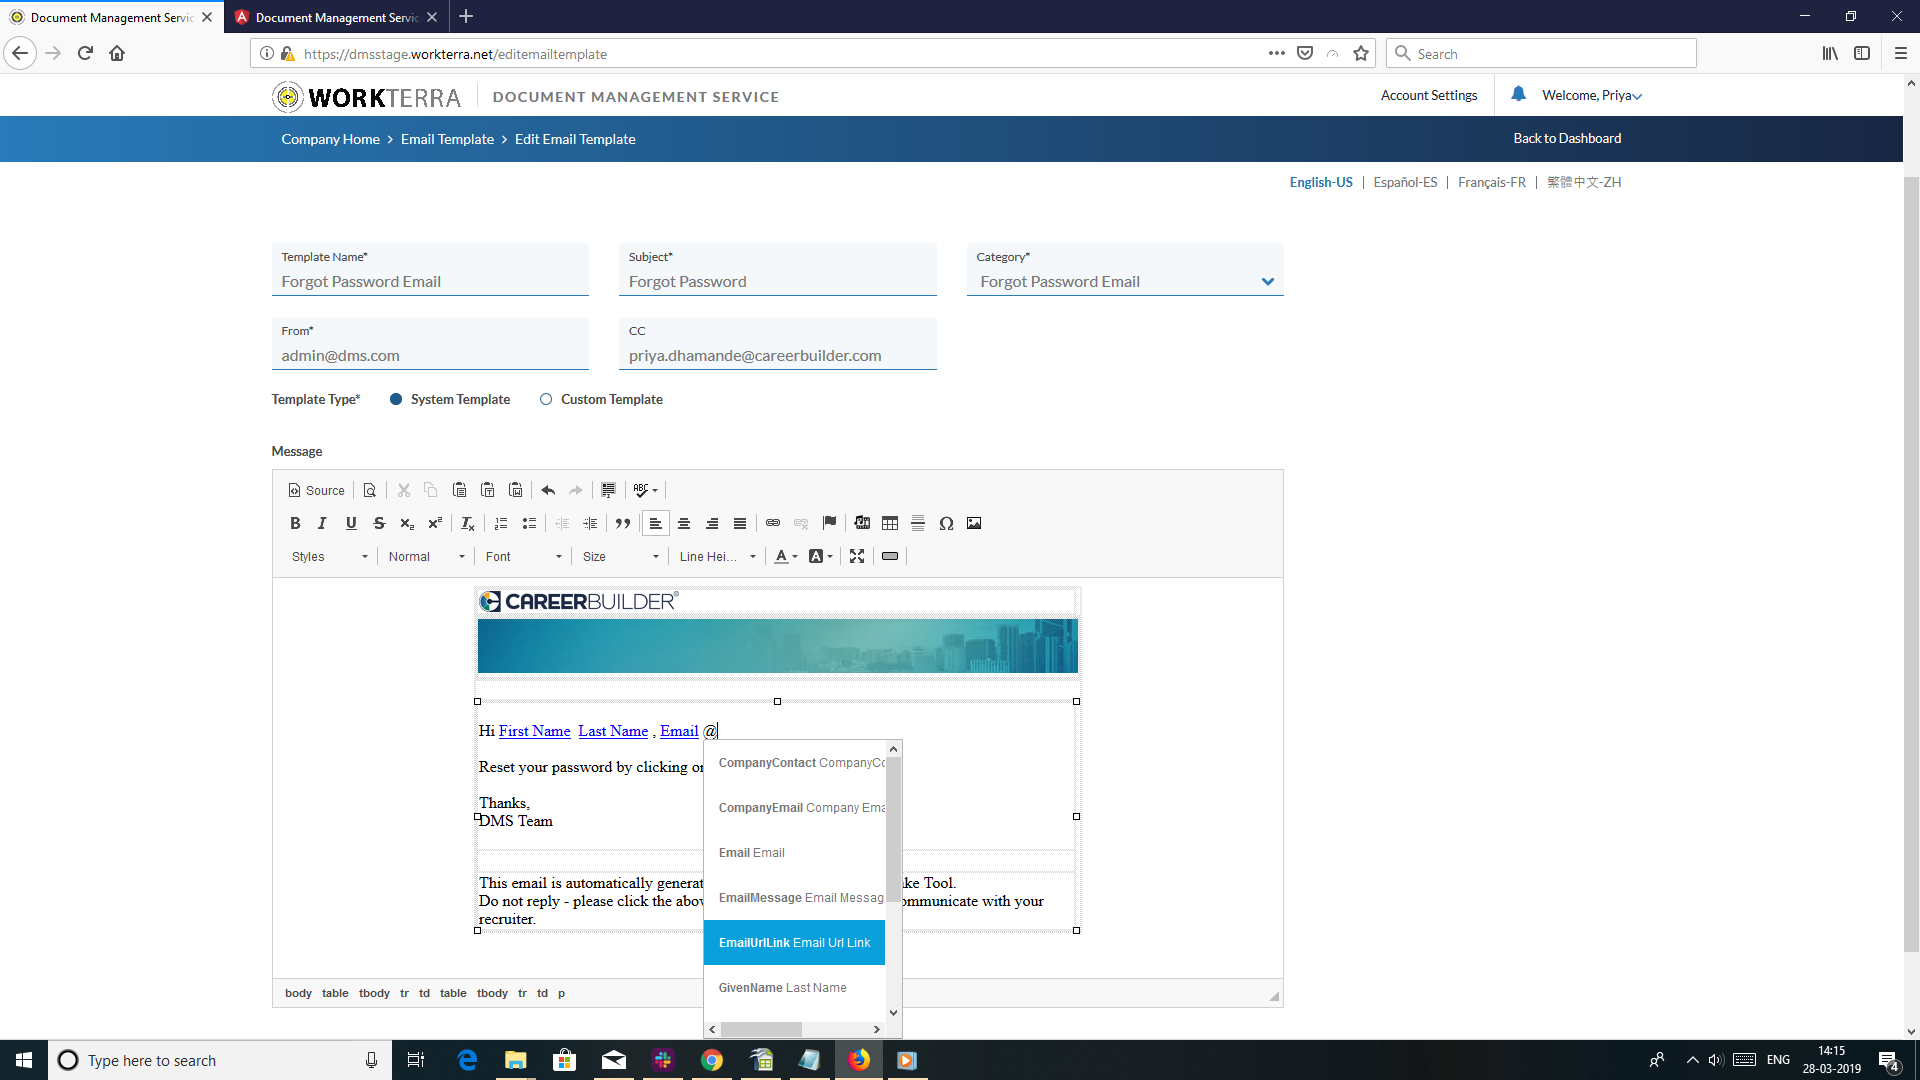
Task: Select the Custom Template radio button
Action: (546, 399)
